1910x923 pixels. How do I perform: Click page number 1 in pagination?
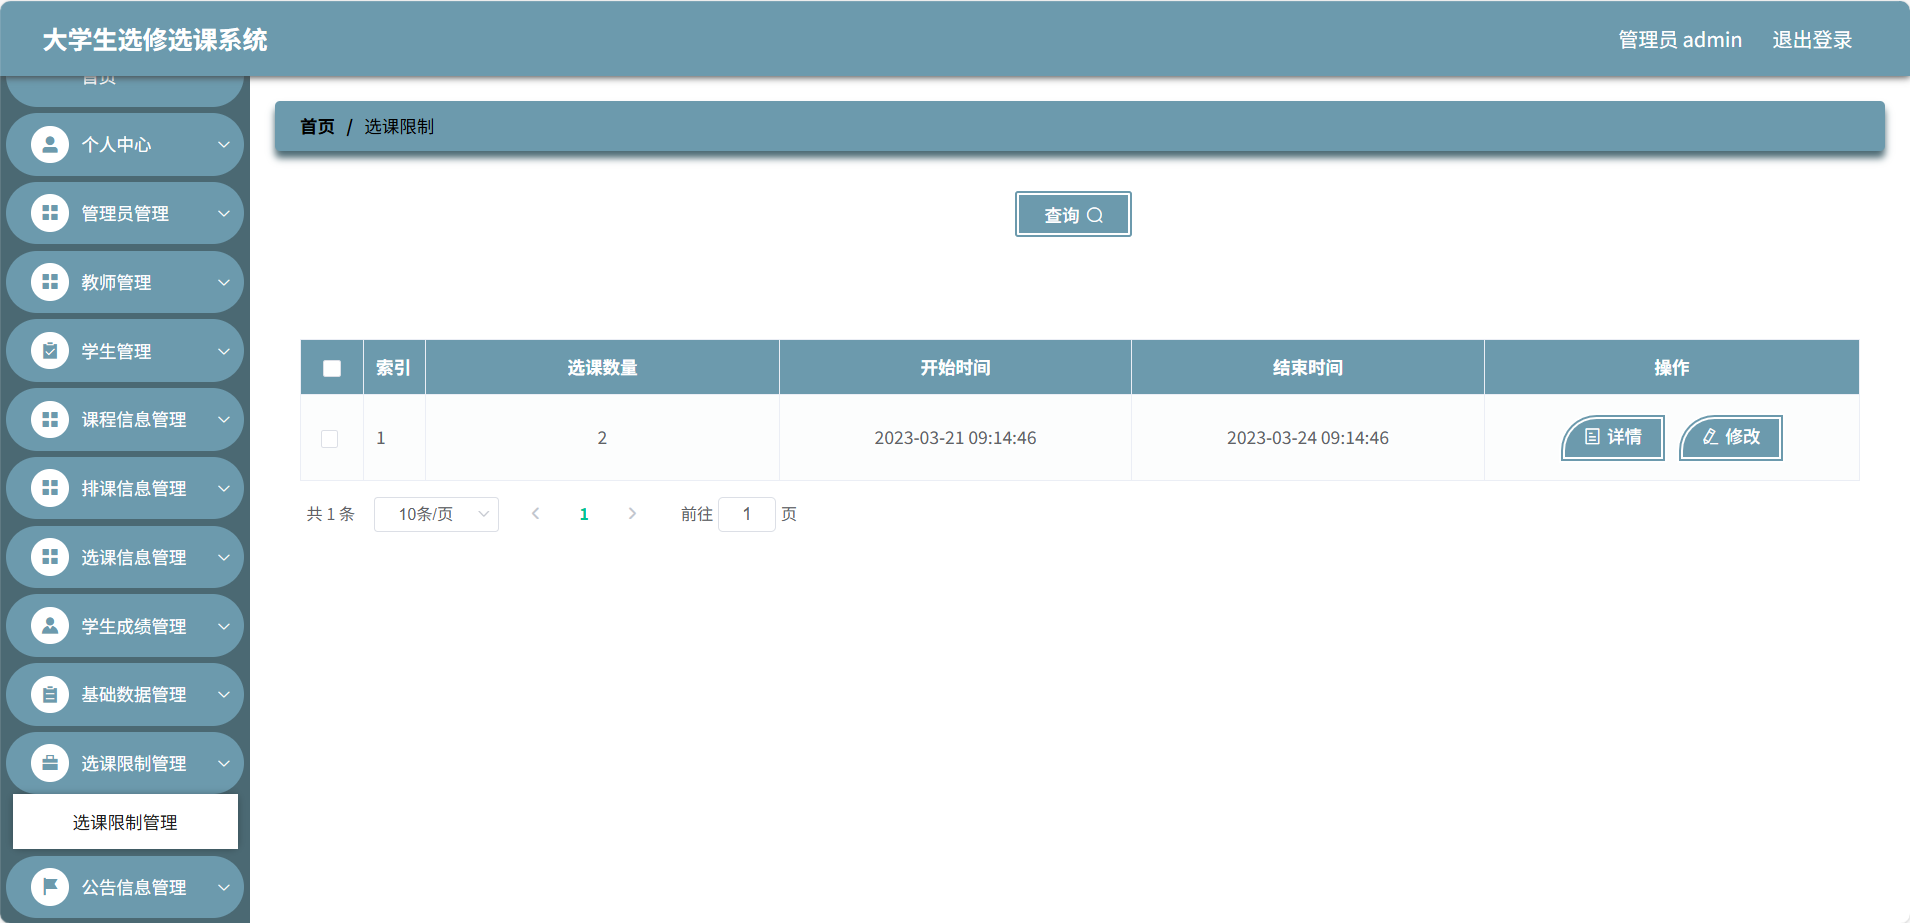coord(584,514)
